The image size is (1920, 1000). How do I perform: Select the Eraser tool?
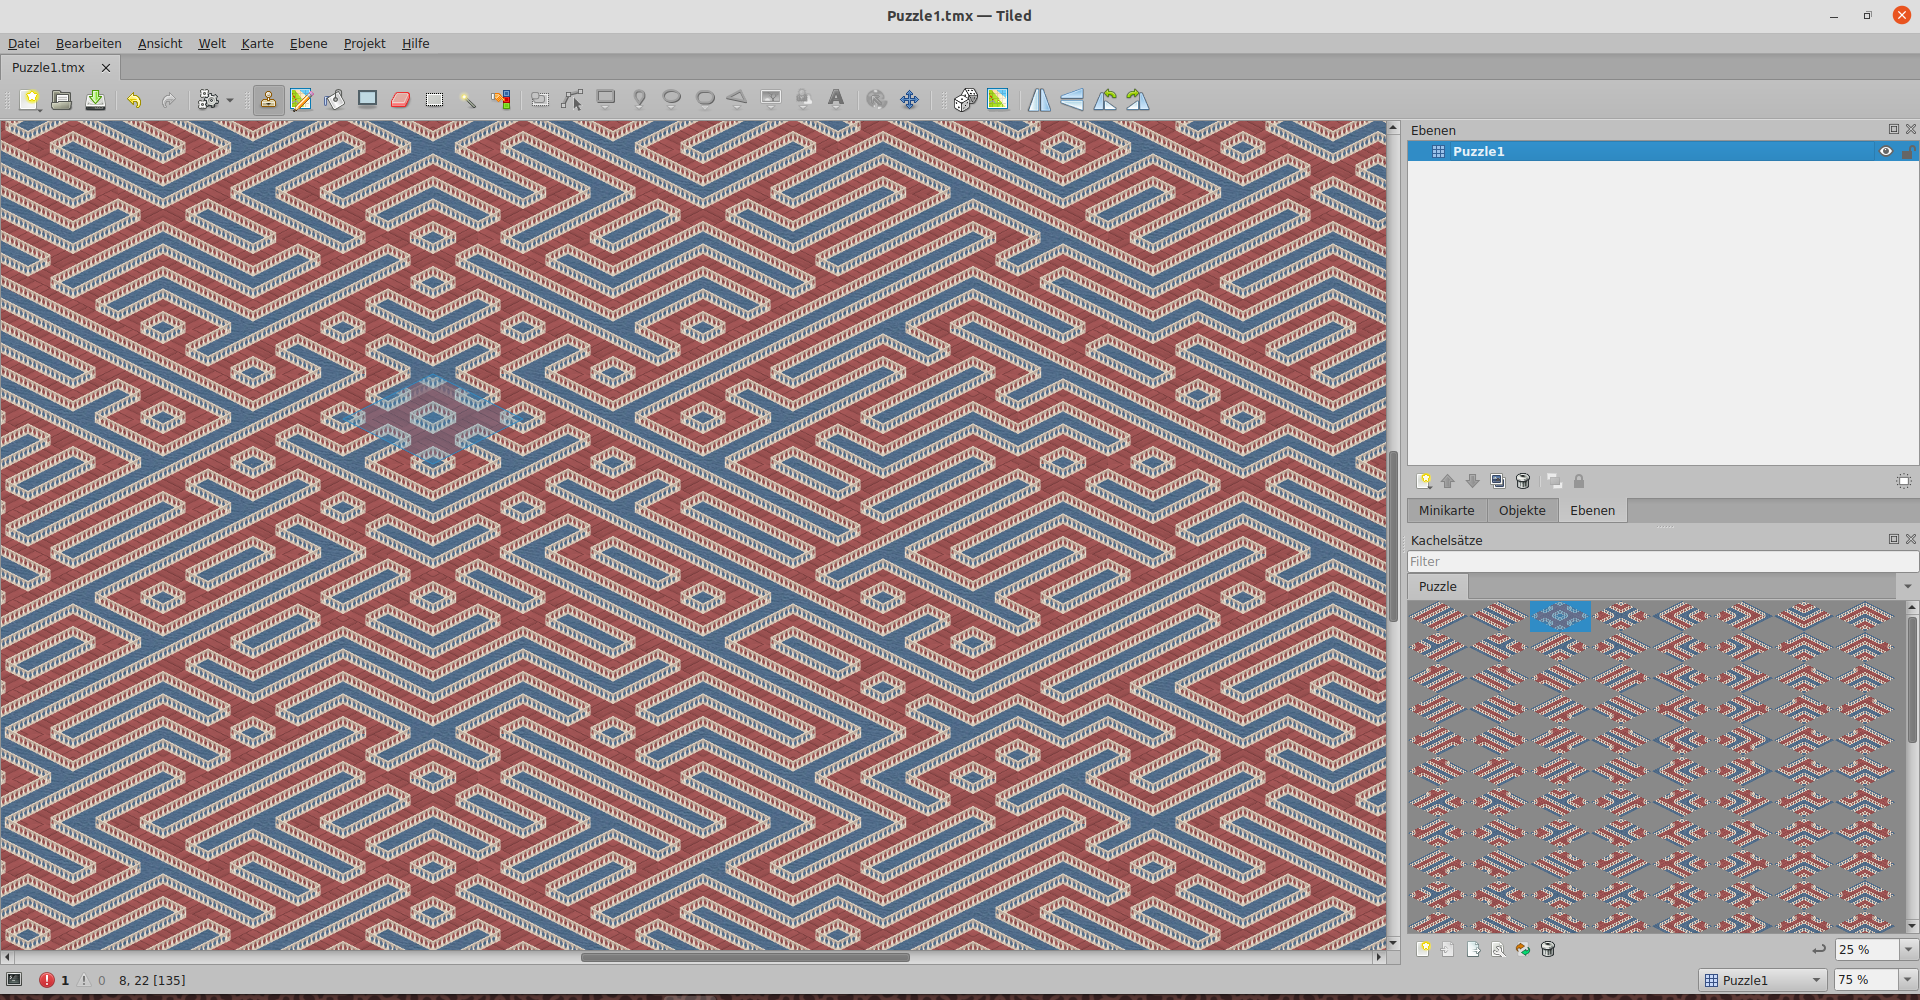tap(401, 100)
